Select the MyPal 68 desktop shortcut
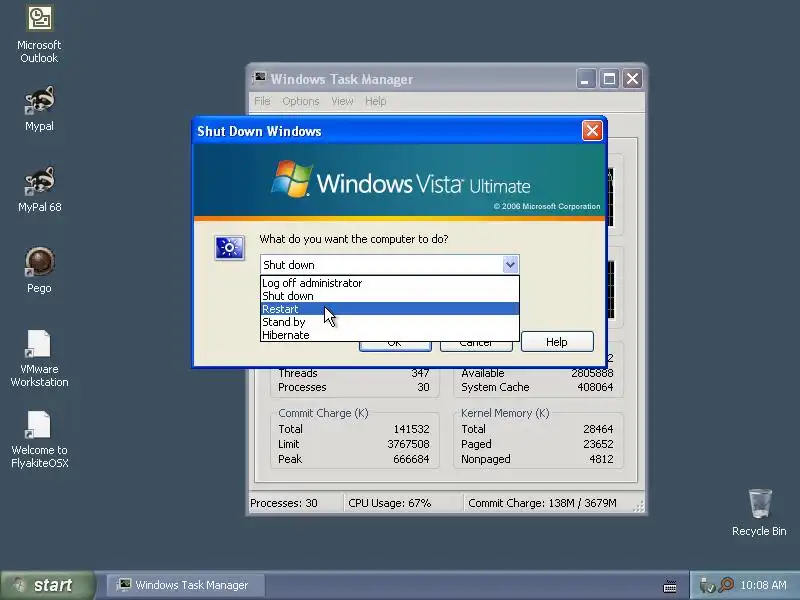This screenshot has width=800, height=600. pos(39,190)
